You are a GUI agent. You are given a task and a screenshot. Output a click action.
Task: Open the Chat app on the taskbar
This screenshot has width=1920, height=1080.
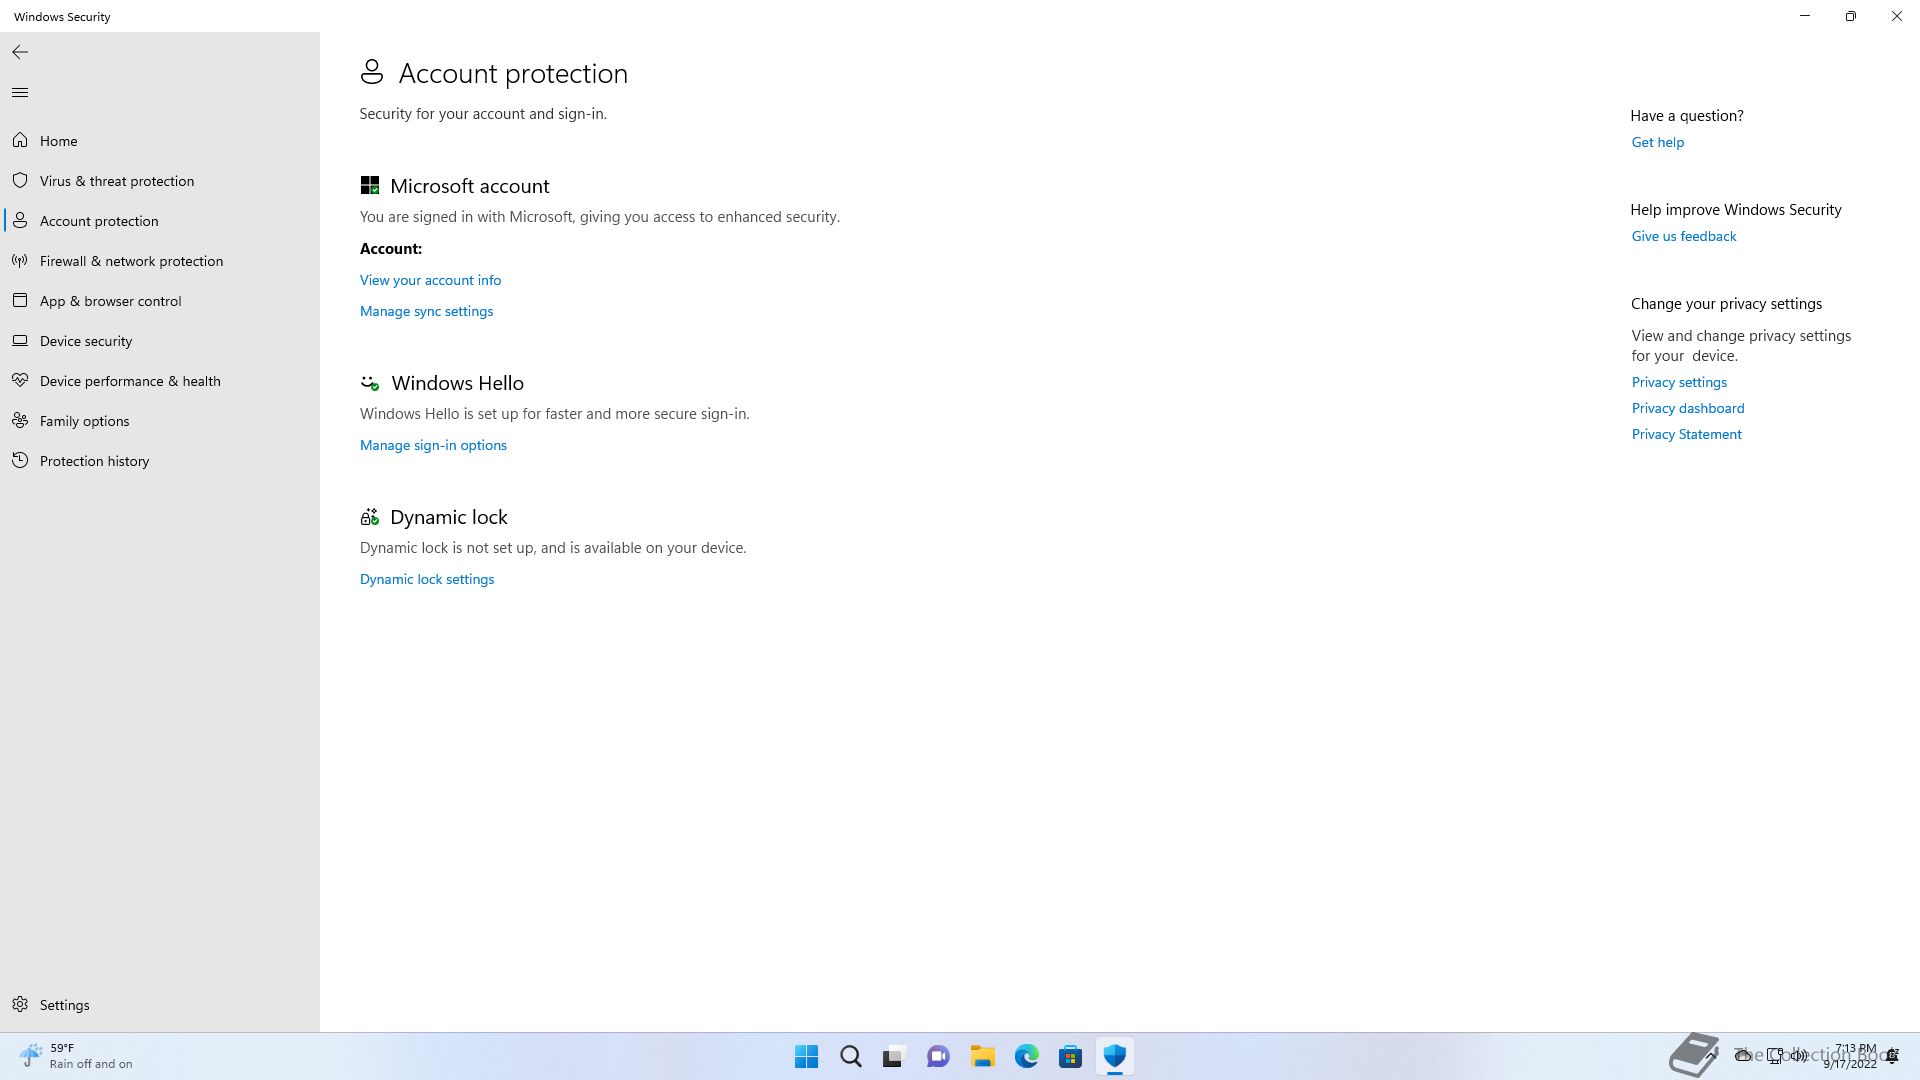click(x=938, y=1056)
